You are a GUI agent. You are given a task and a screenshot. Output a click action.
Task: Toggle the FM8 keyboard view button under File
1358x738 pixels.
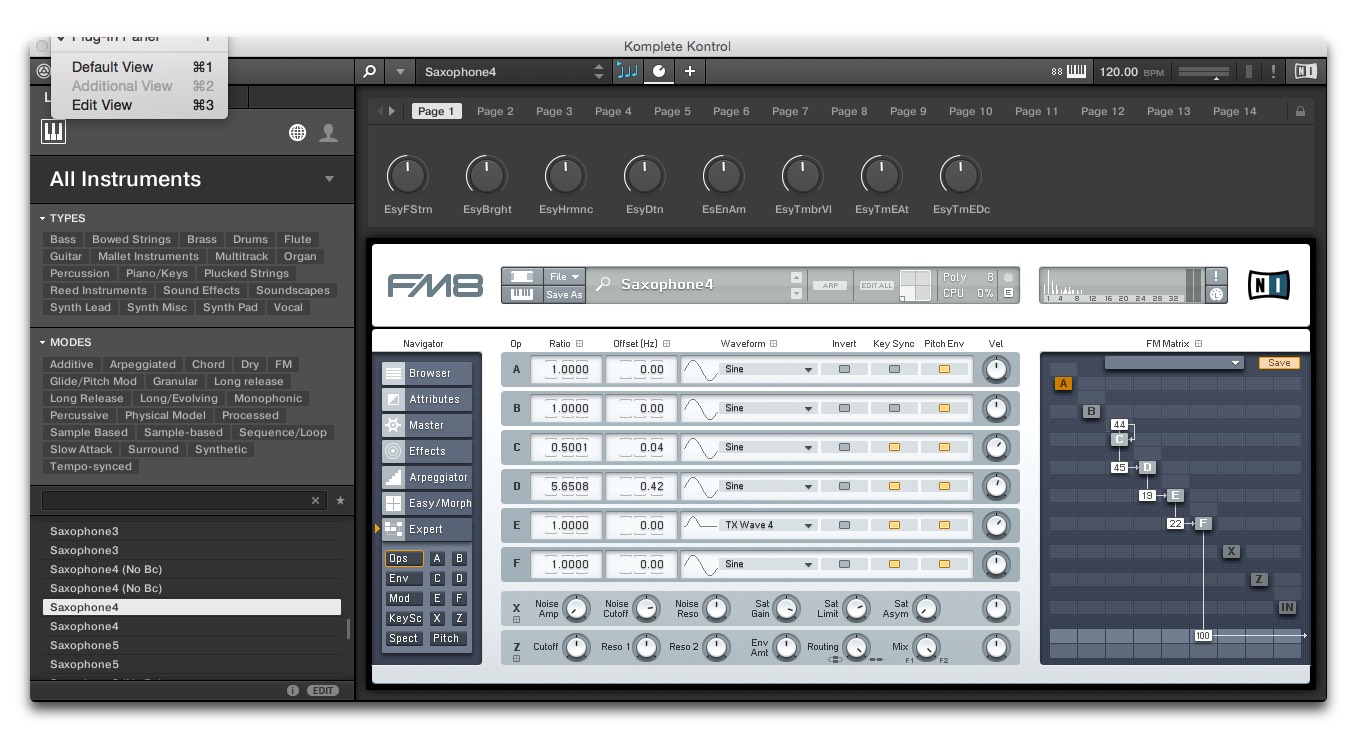[x=522, y=294]
